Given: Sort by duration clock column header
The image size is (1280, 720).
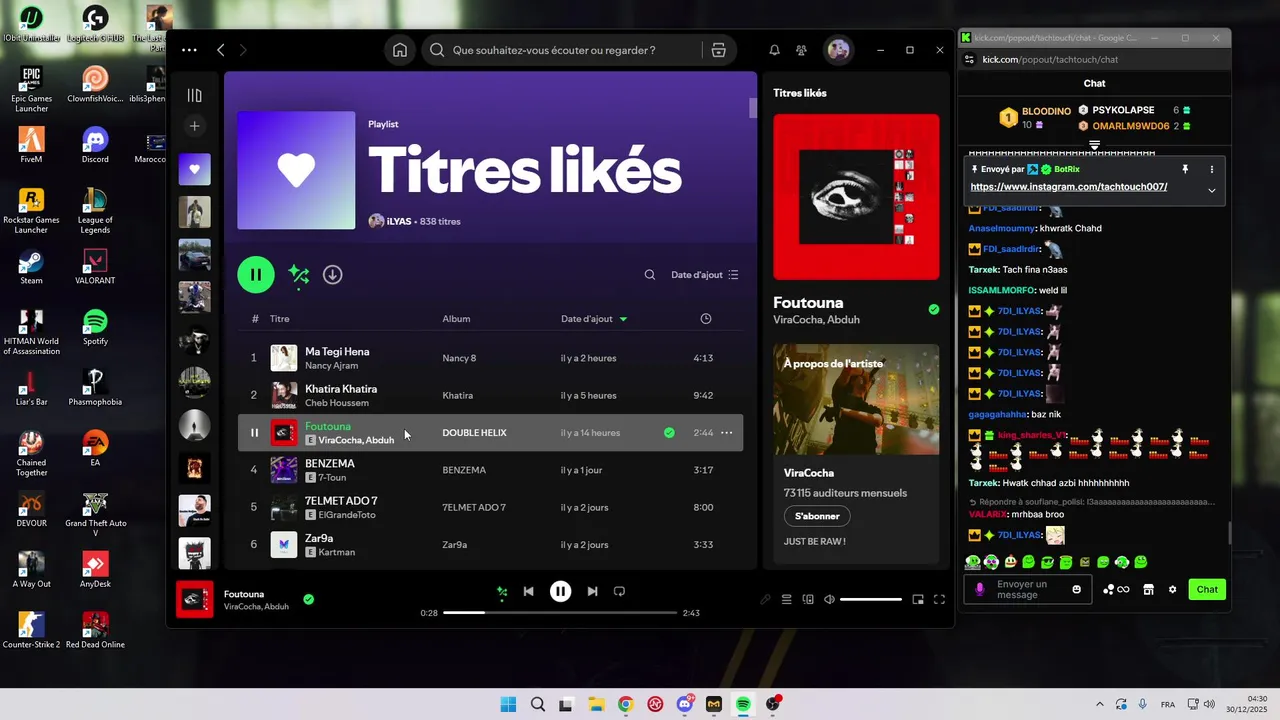Looking at the screenshot, I should 706,319.
